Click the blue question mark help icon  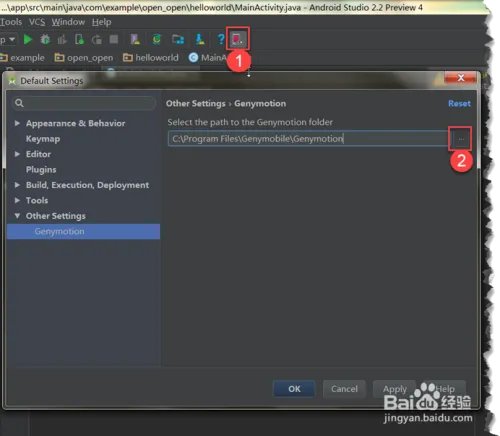[x=220, y=40]
